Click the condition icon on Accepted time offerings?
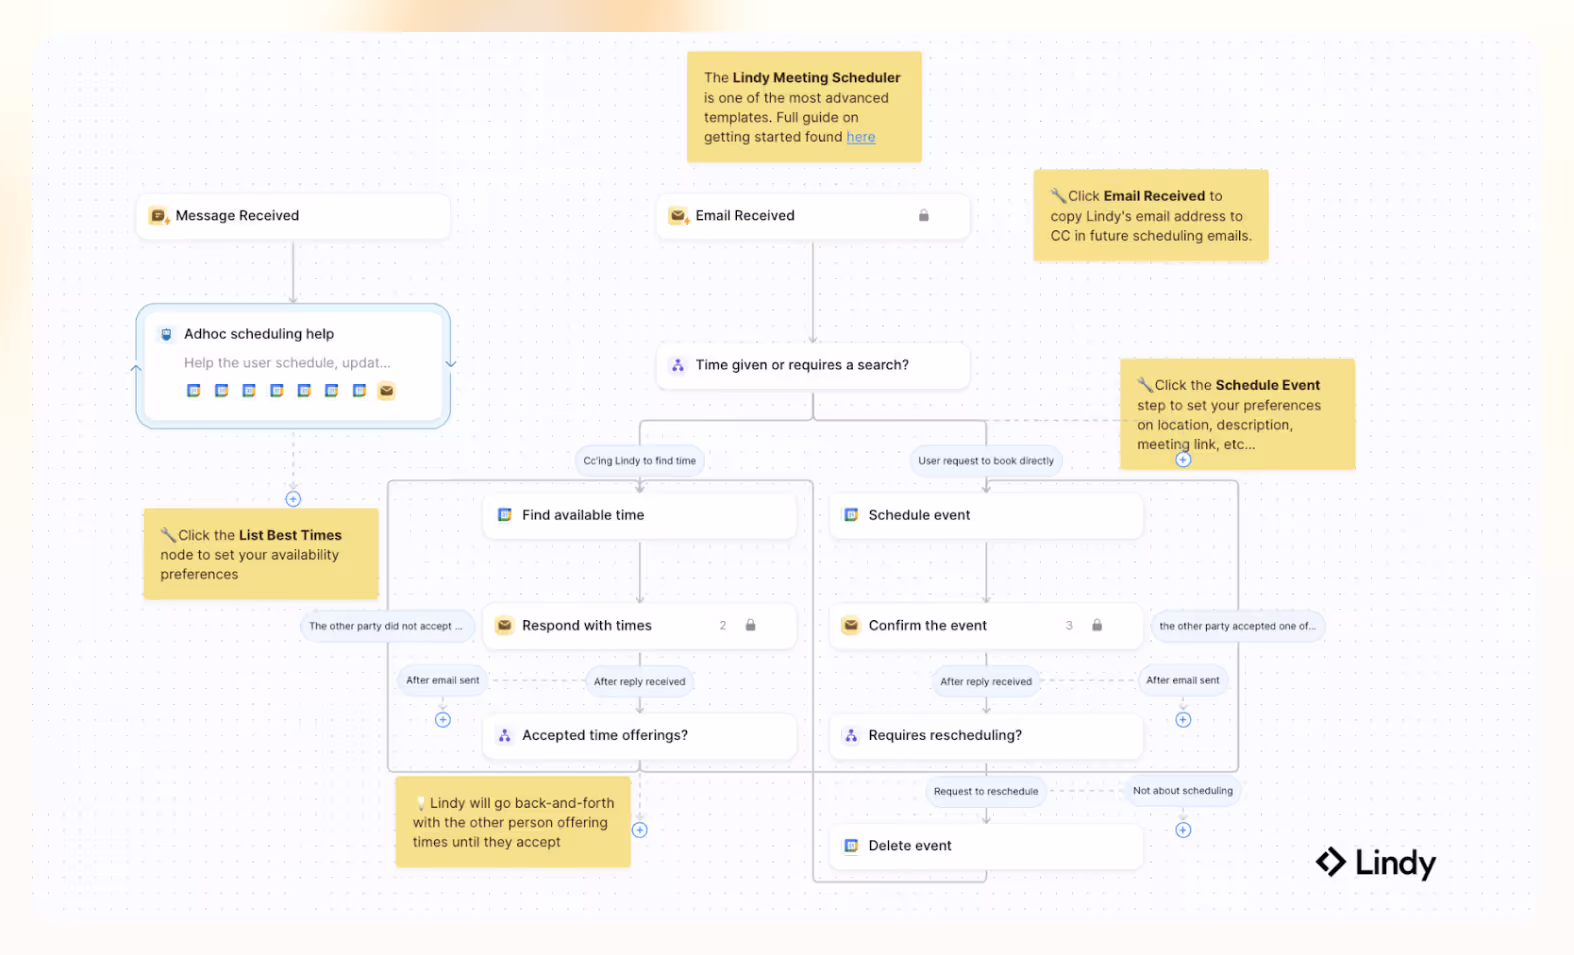 [x=505, y=736]
